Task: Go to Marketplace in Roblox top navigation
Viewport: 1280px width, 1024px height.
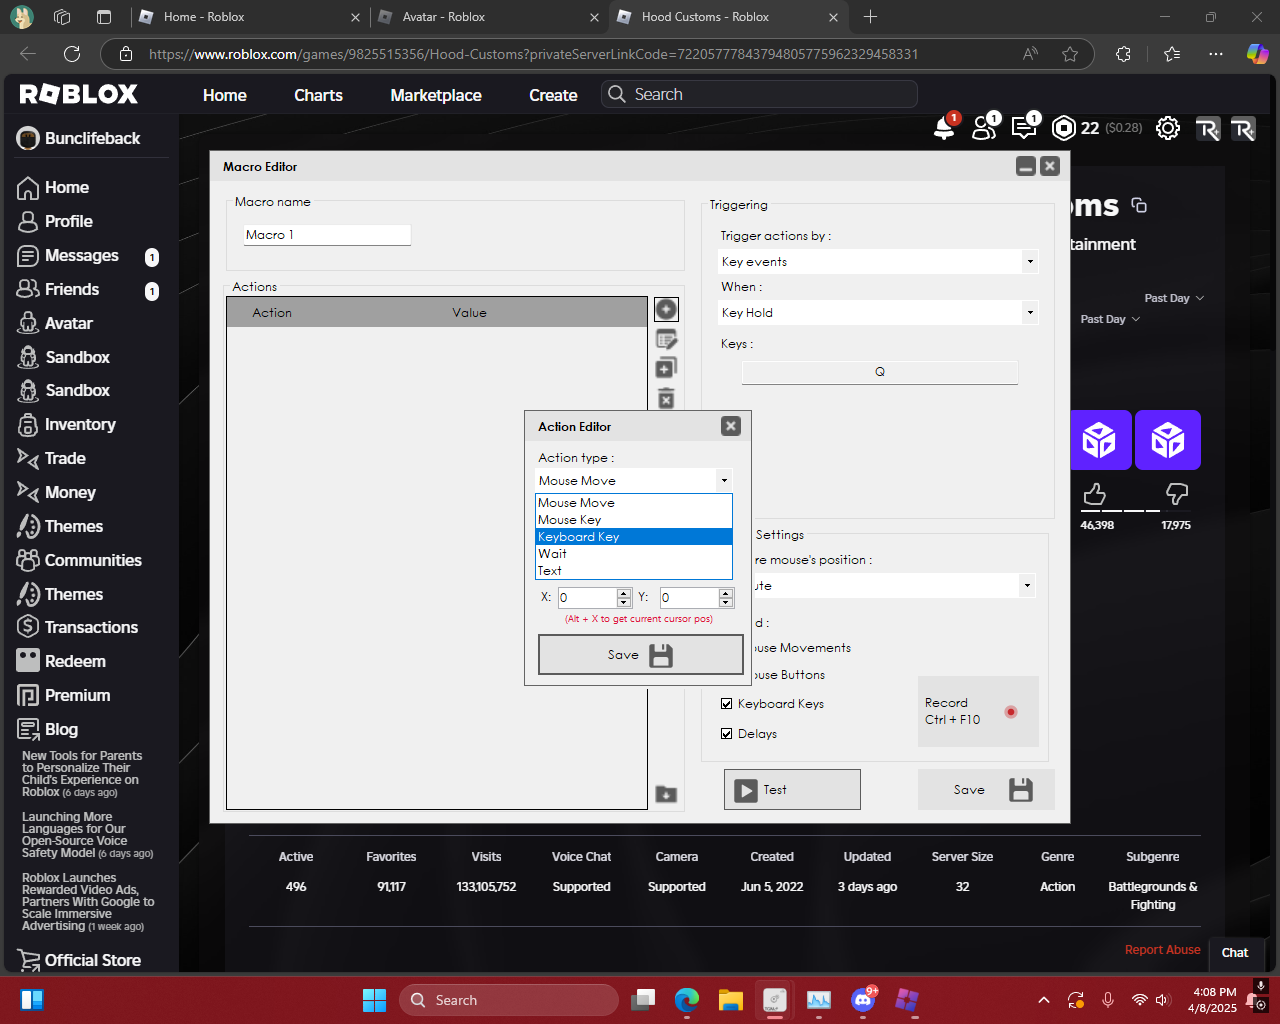Action: (x=436, y=95)
